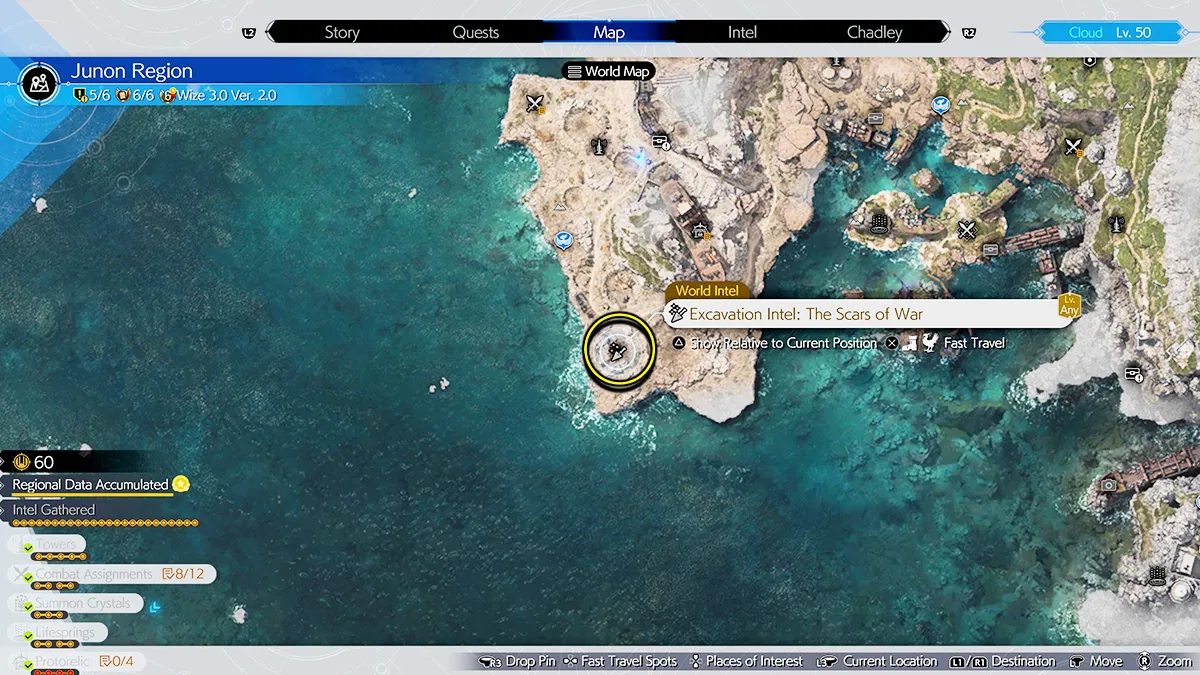
Task: Click the Junon Region emblem icon
Action: click(x=37, y=83)
